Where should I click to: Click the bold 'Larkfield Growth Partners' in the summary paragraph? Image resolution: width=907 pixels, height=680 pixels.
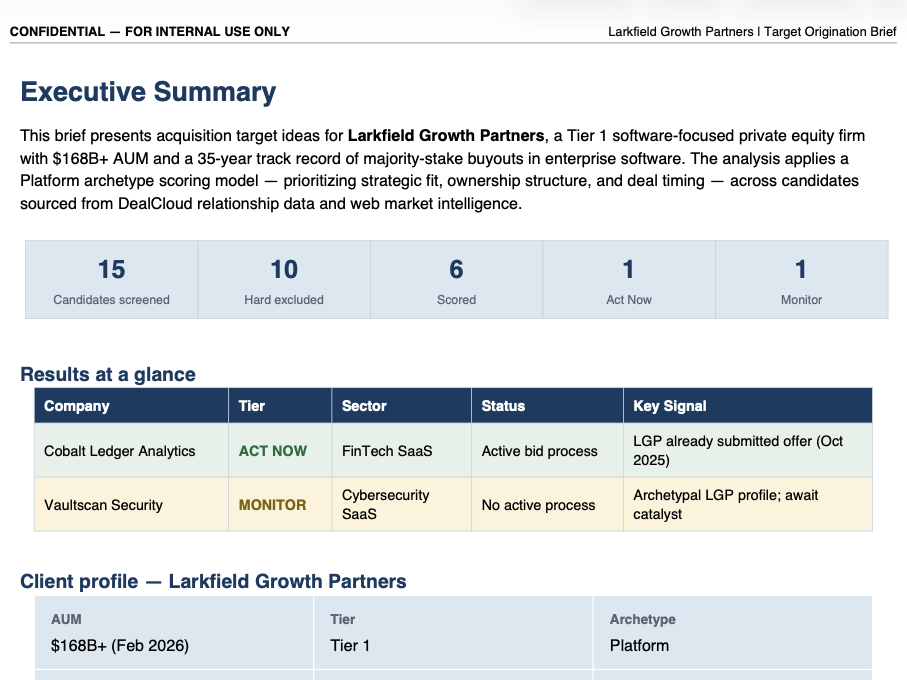[446, 136]
